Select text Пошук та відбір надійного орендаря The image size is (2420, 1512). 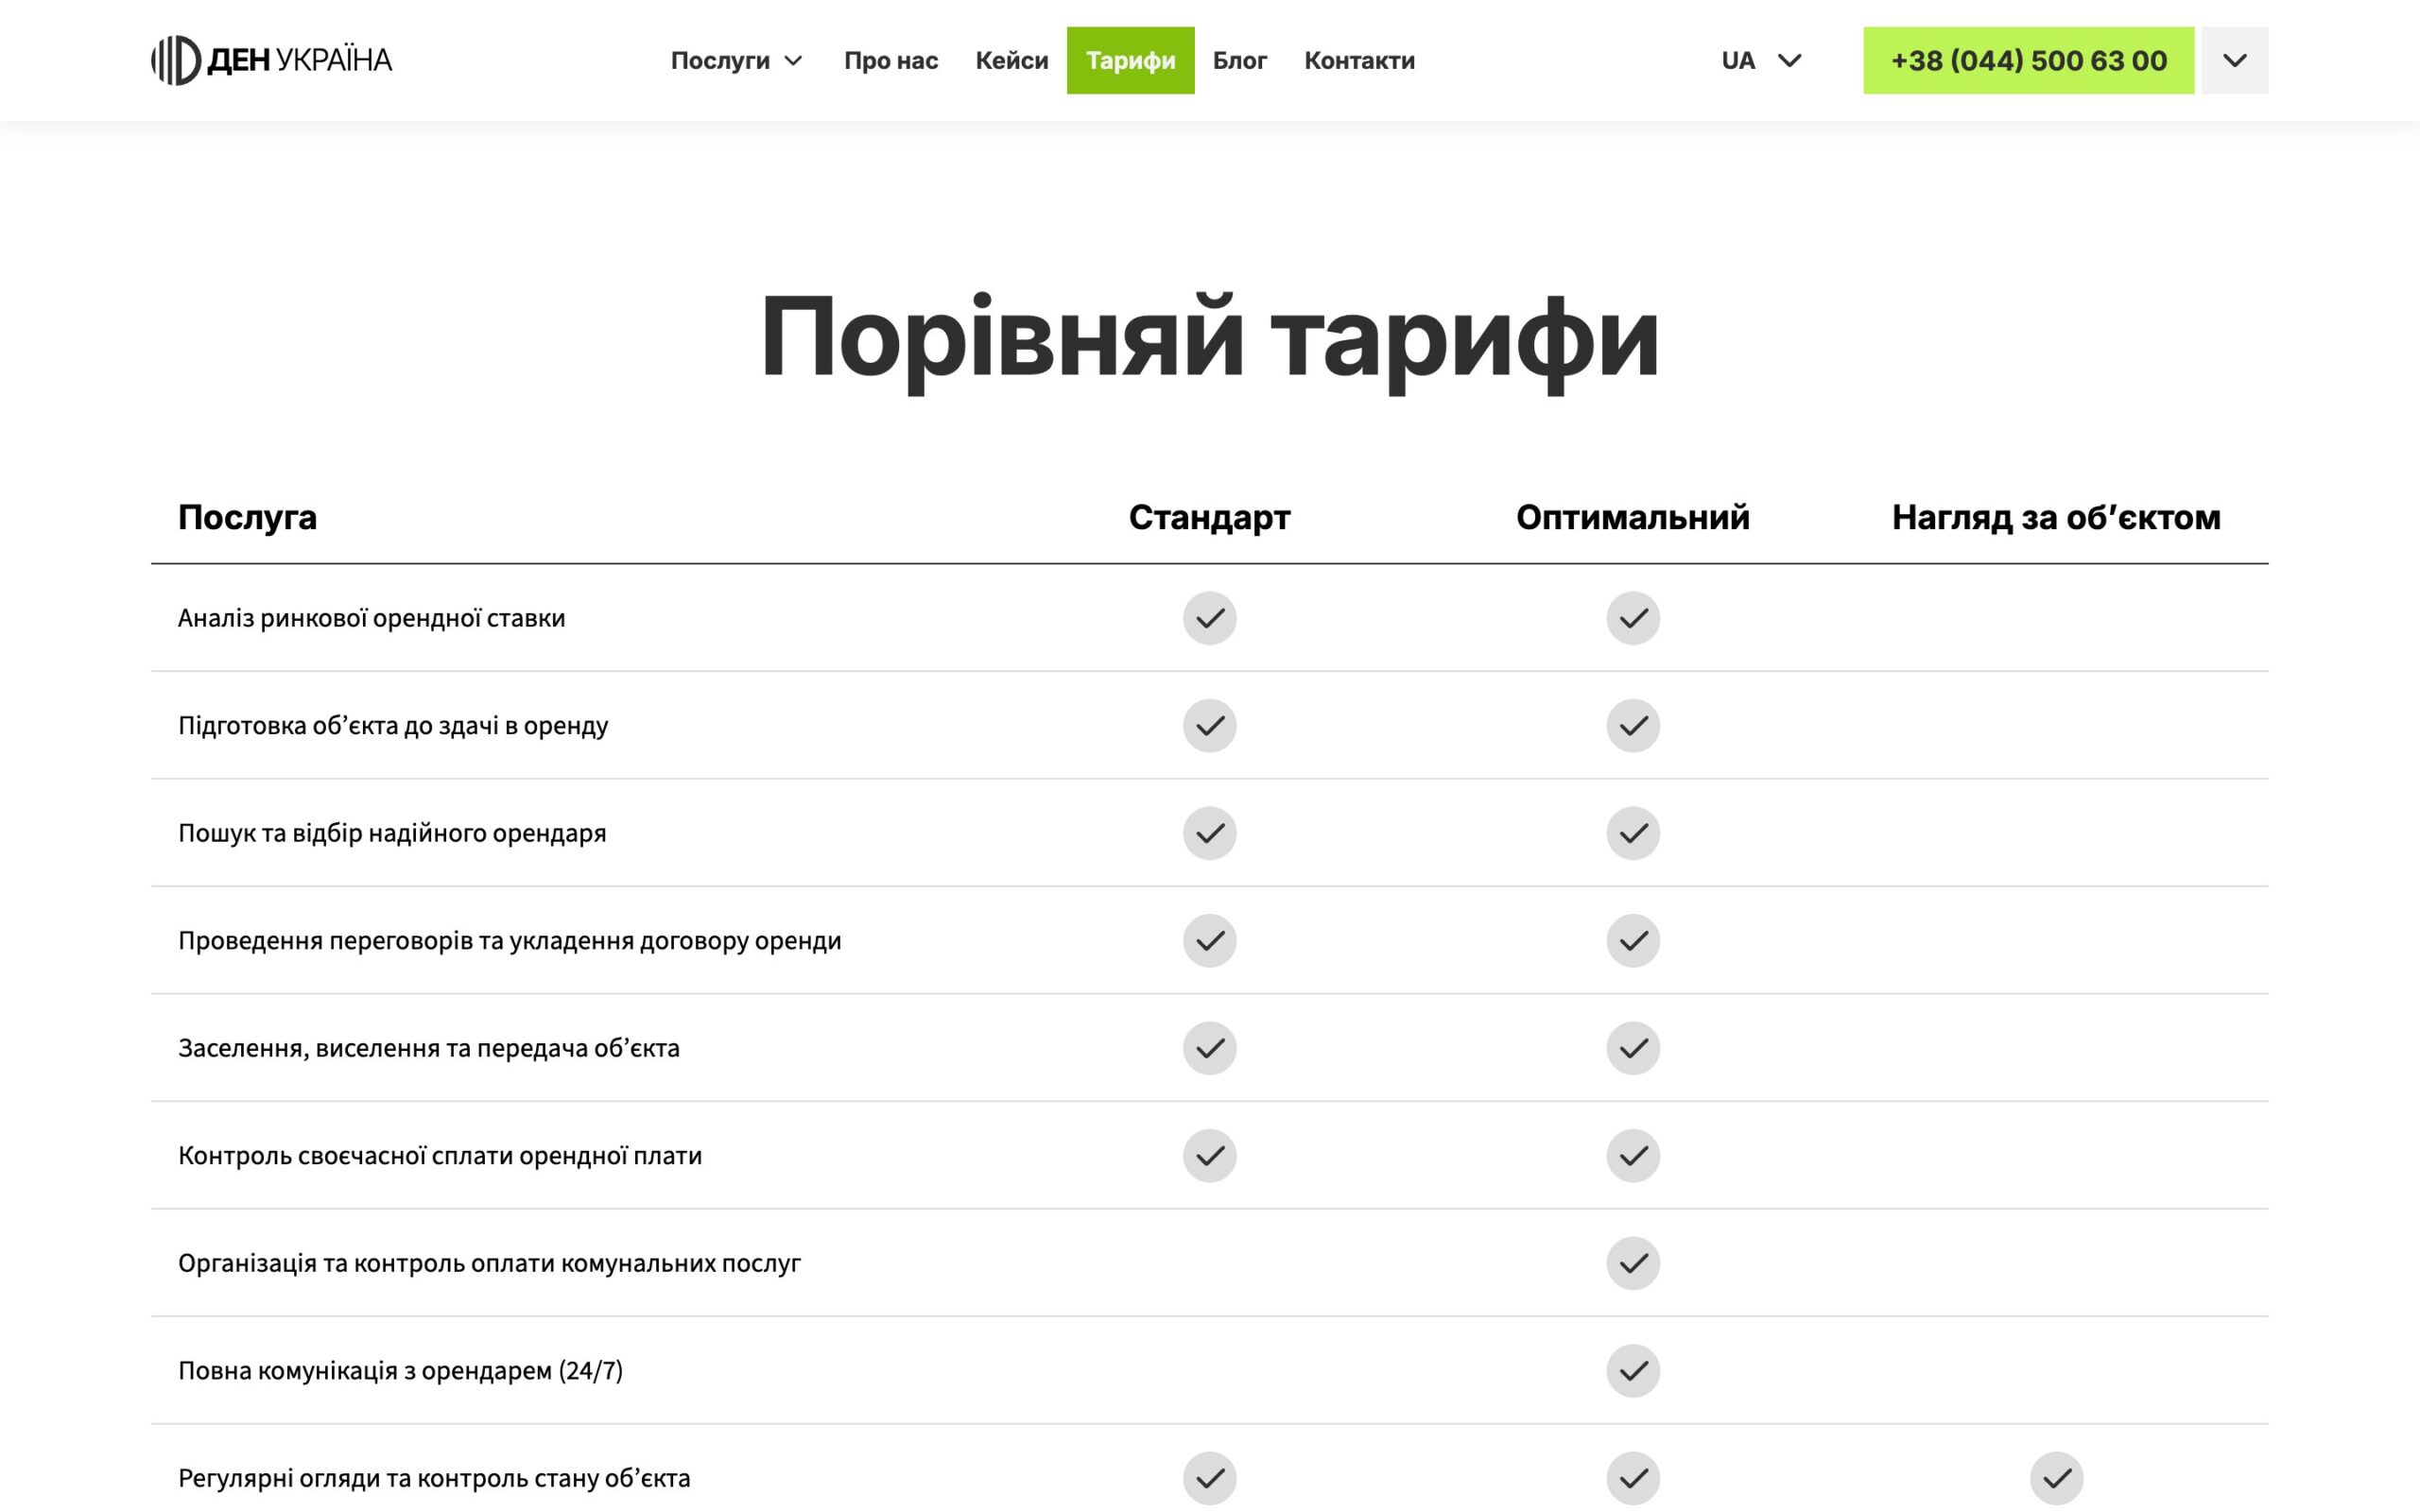(392, 833)
